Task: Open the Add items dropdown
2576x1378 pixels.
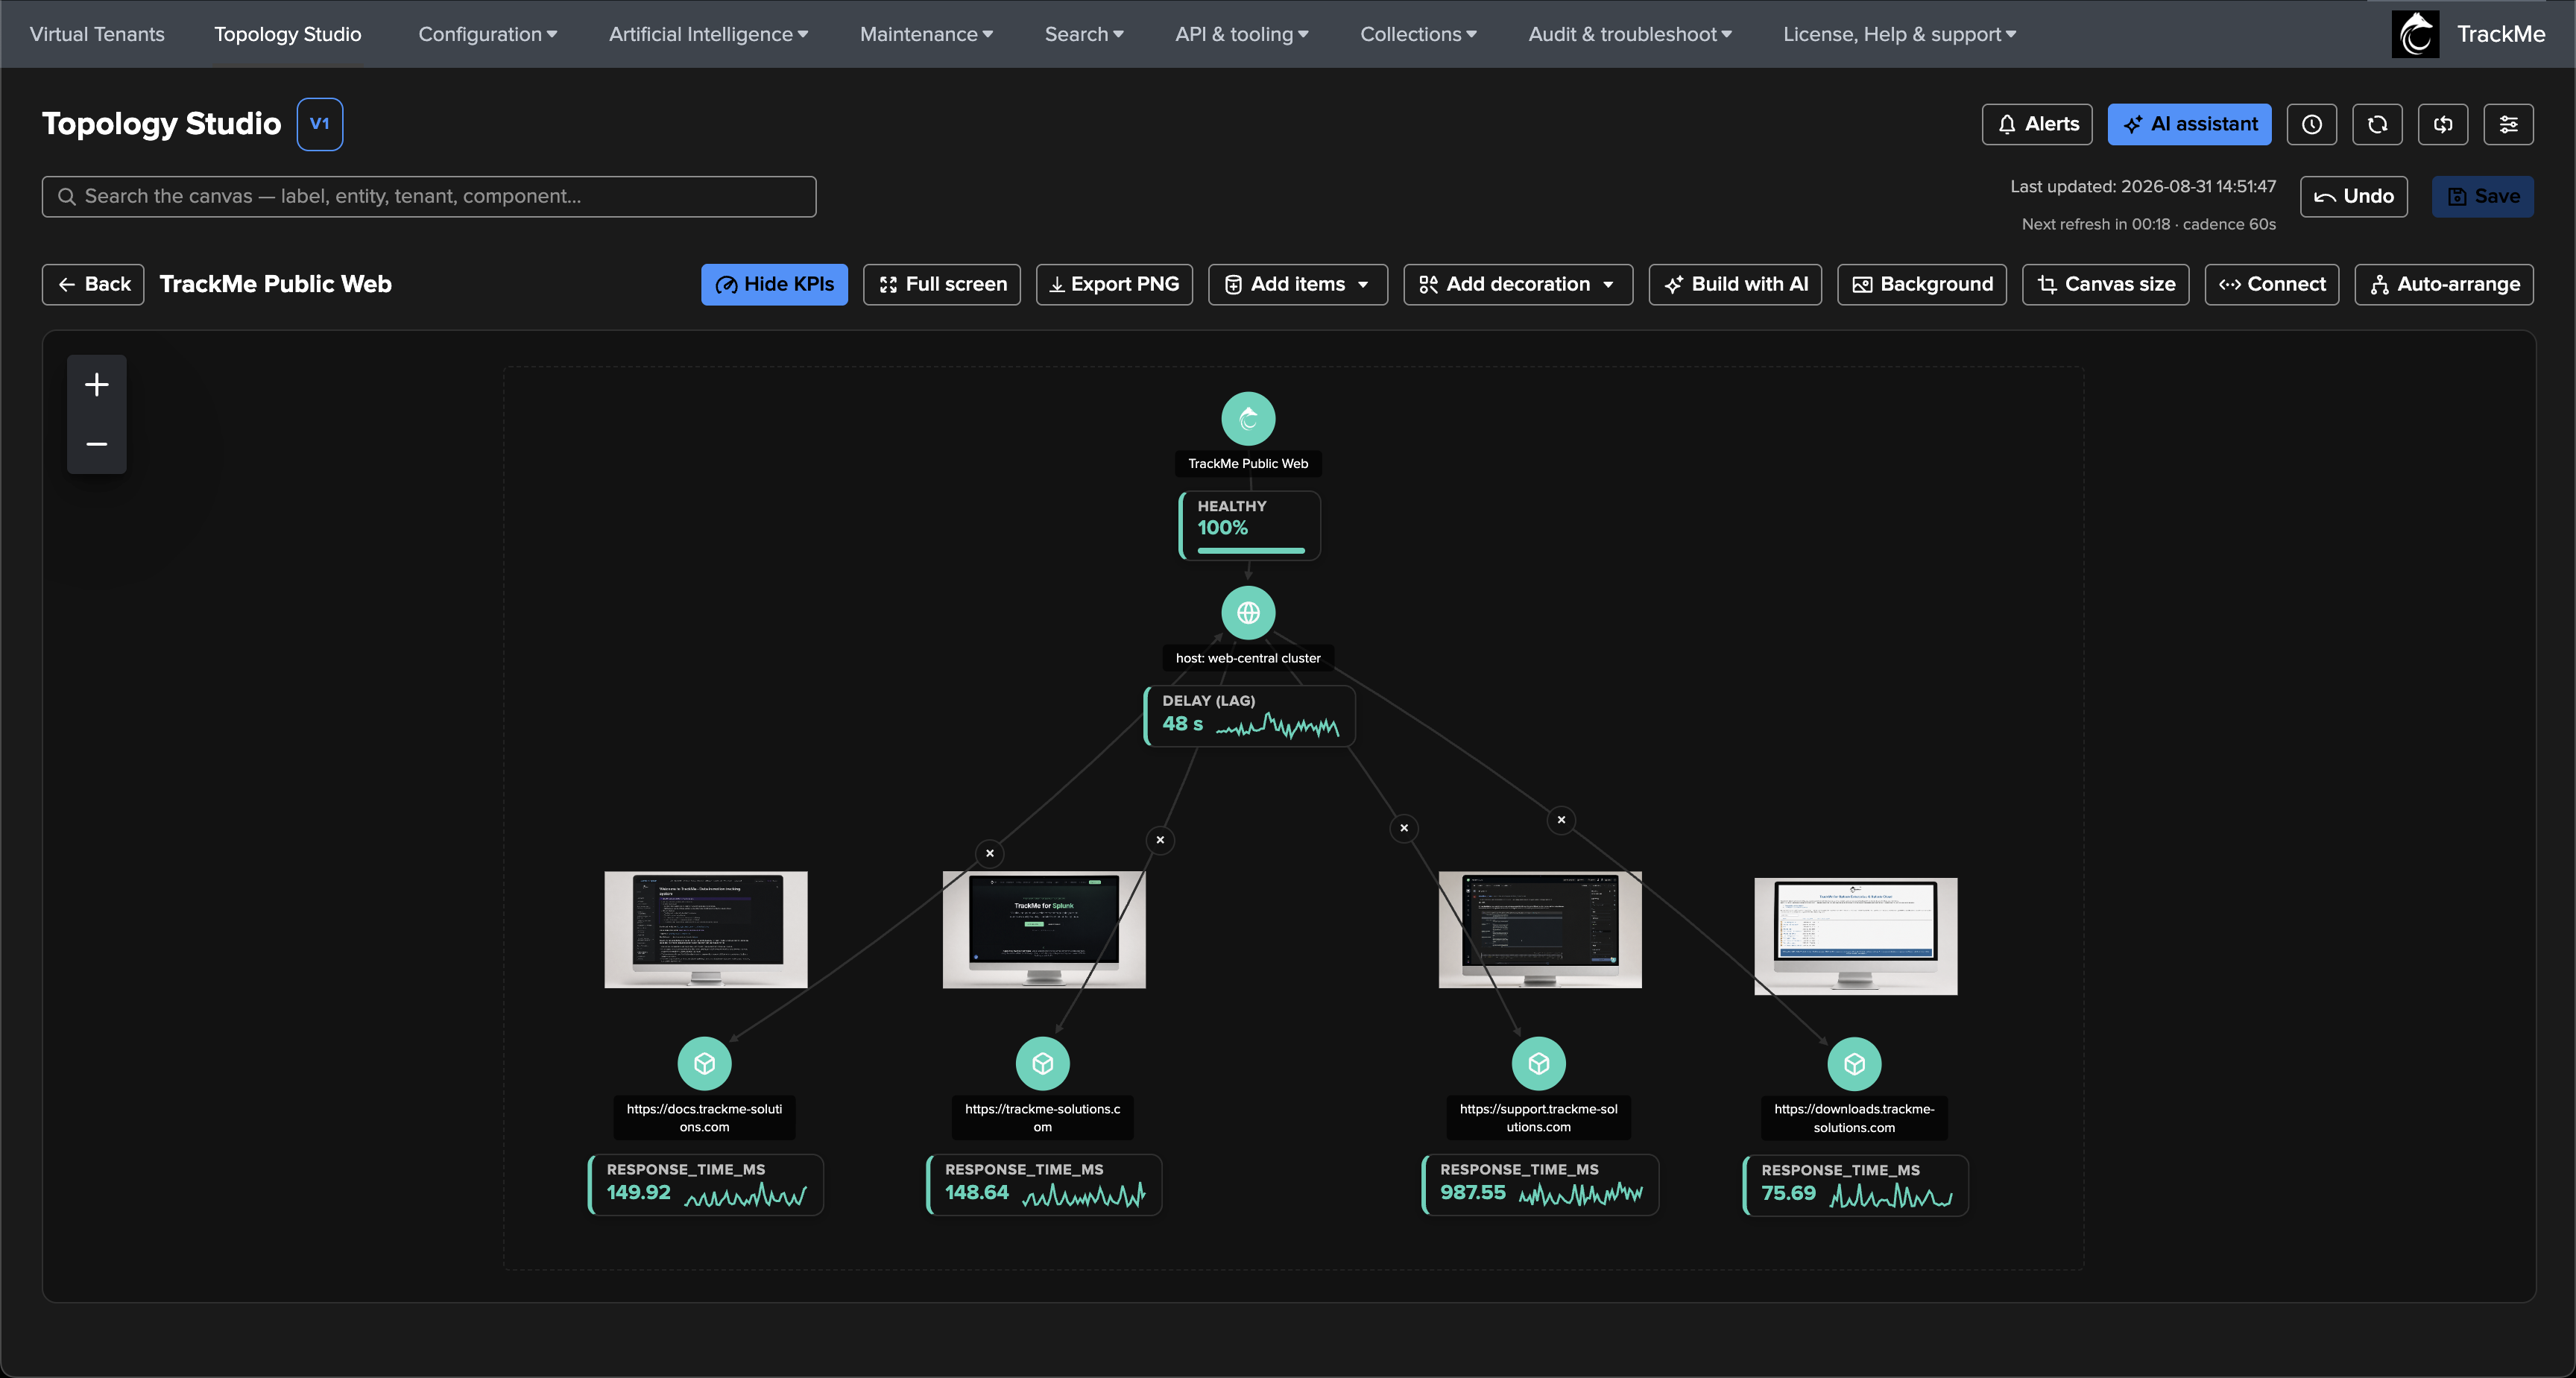Action: pyautogui.click(x=1297, y=284)
